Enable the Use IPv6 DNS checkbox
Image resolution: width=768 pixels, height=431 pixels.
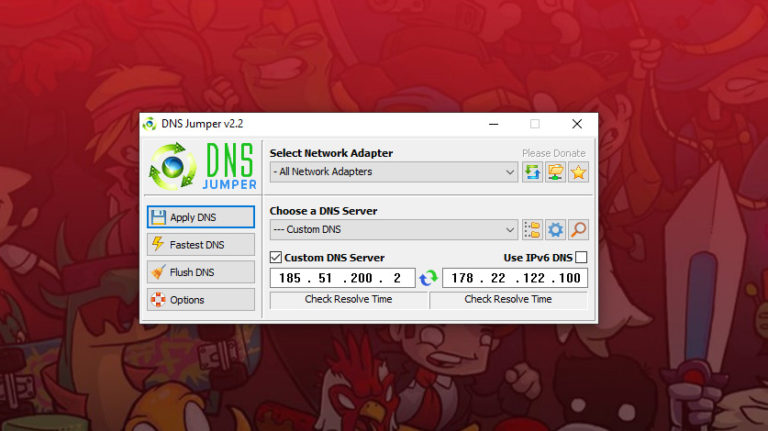(x=581, y=258)
